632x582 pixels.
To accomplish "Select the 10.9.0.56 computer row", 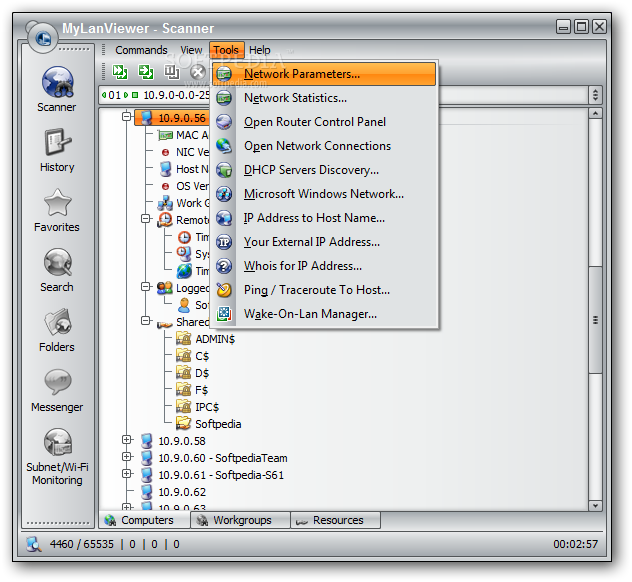I will click(x=172, y=118).
